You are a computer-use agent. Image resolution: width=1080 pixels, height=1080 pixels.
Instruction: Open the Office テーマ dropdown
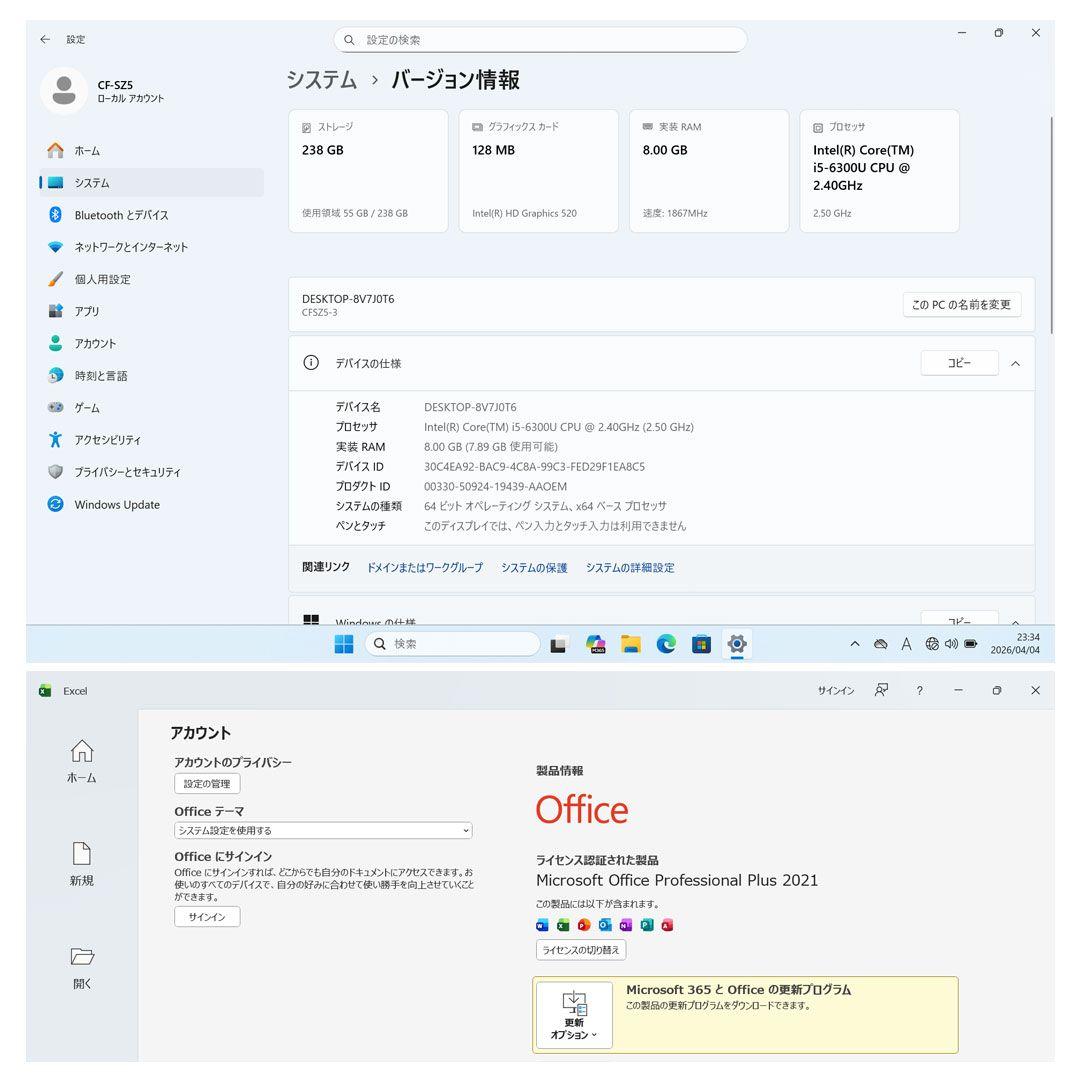coord(323,831)
